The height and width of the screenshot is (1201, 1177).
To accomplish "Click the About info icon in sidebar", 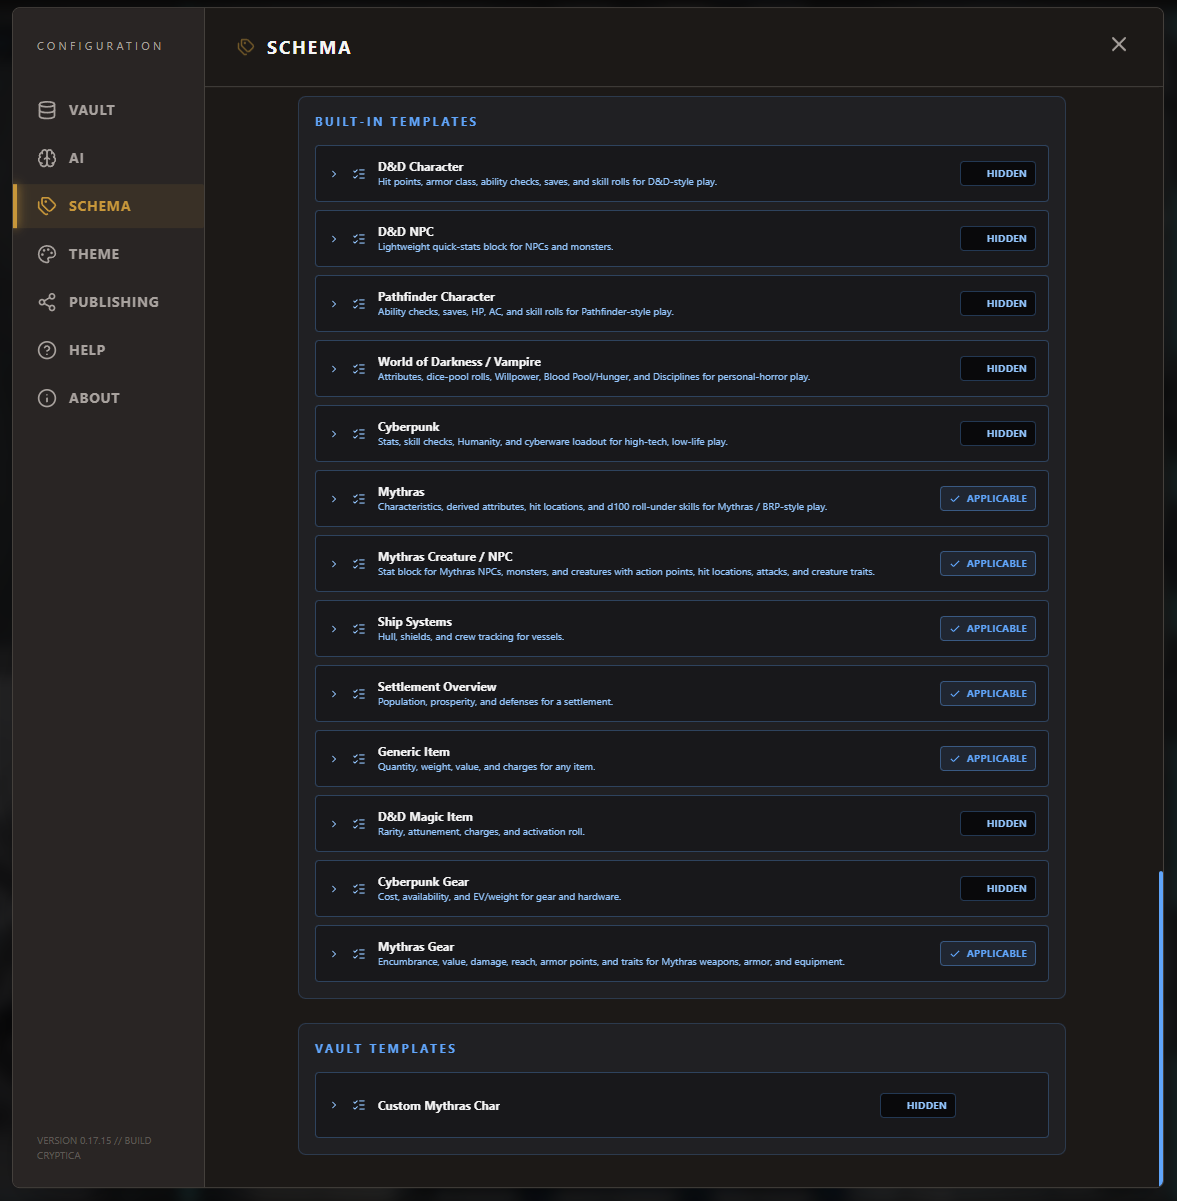I will point(47,398).
